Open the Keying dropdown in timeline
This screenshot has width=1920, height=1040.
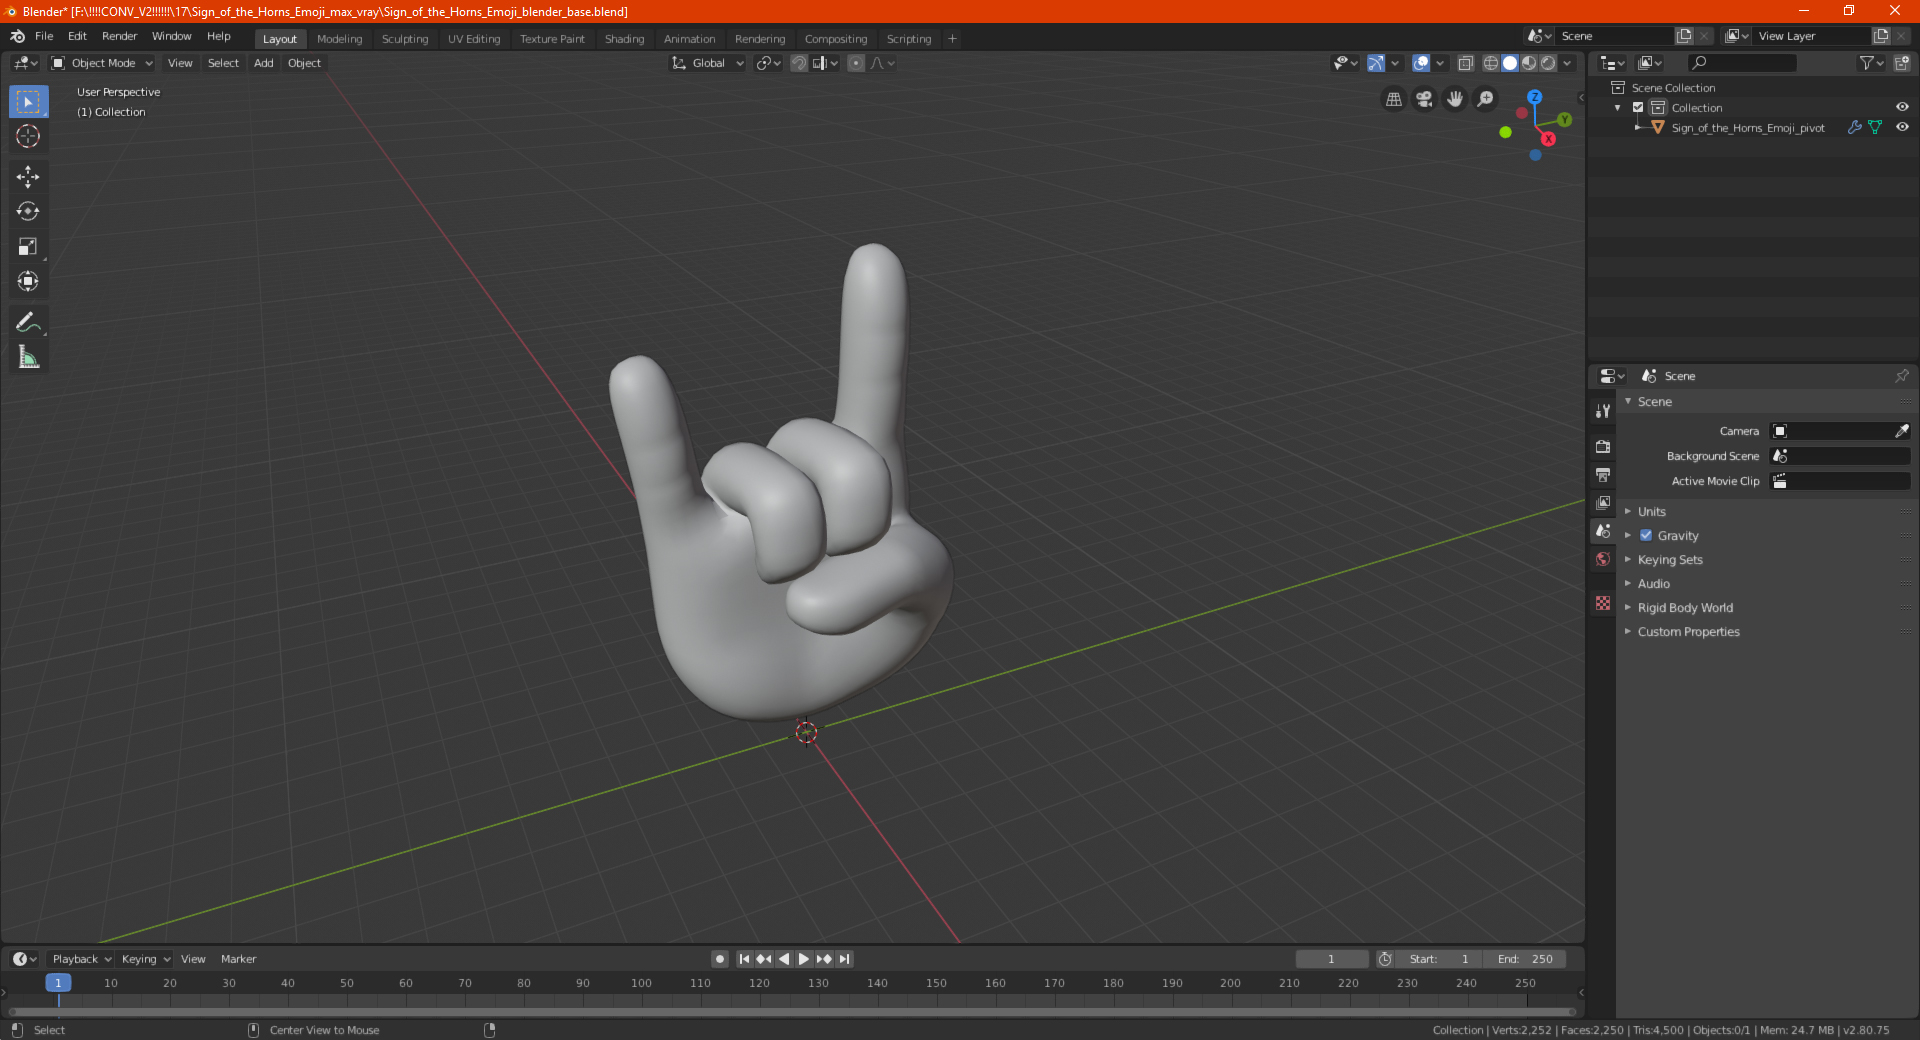146,959
